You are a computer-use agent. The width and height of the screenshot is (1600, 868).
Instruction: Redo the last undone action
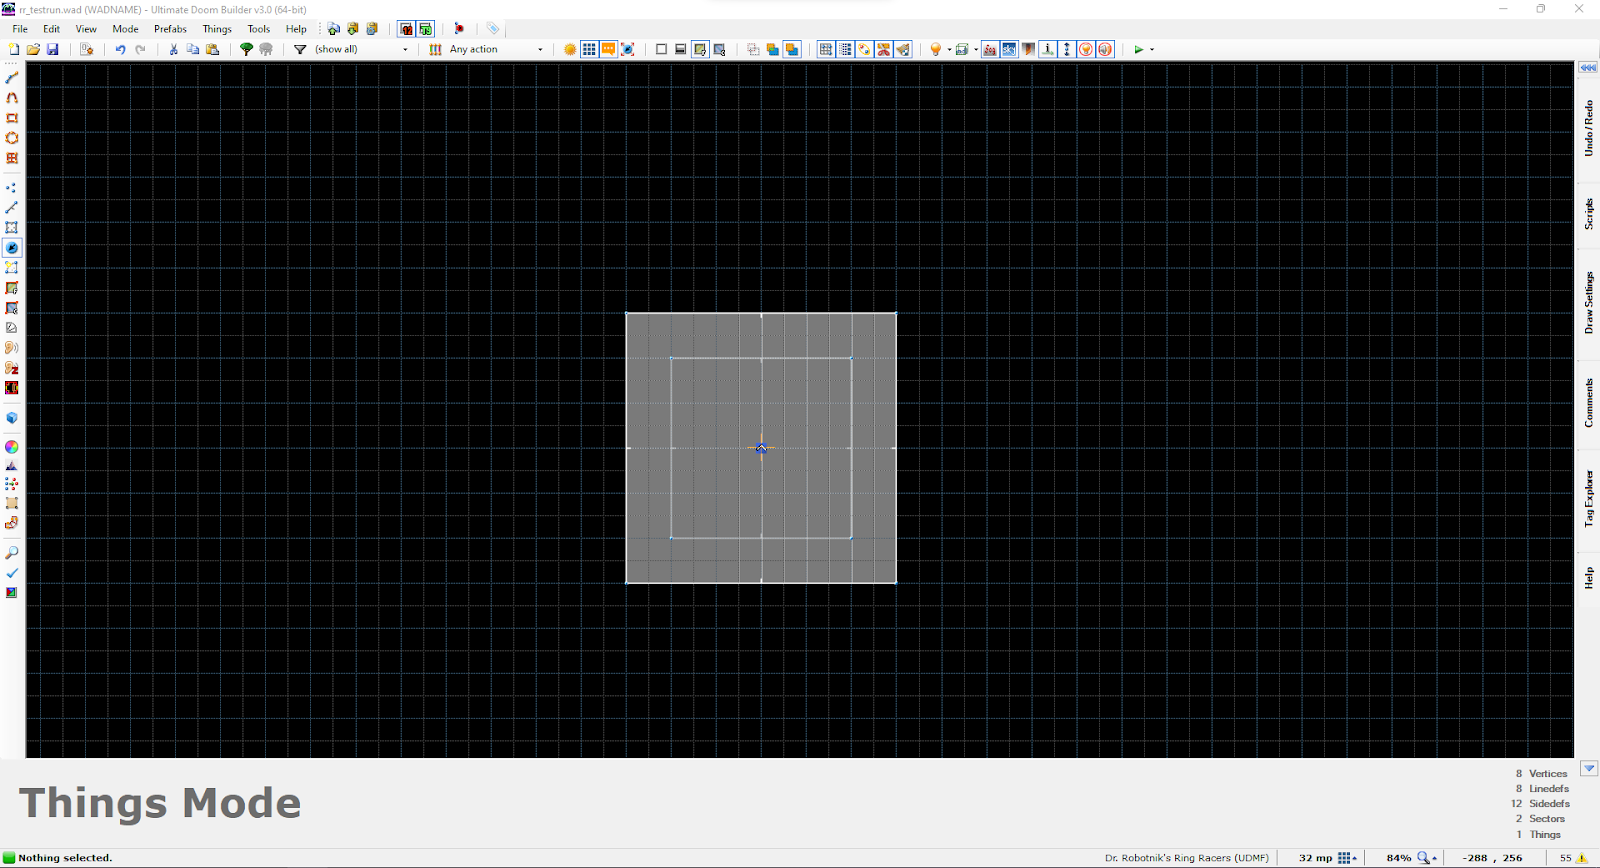140,49
